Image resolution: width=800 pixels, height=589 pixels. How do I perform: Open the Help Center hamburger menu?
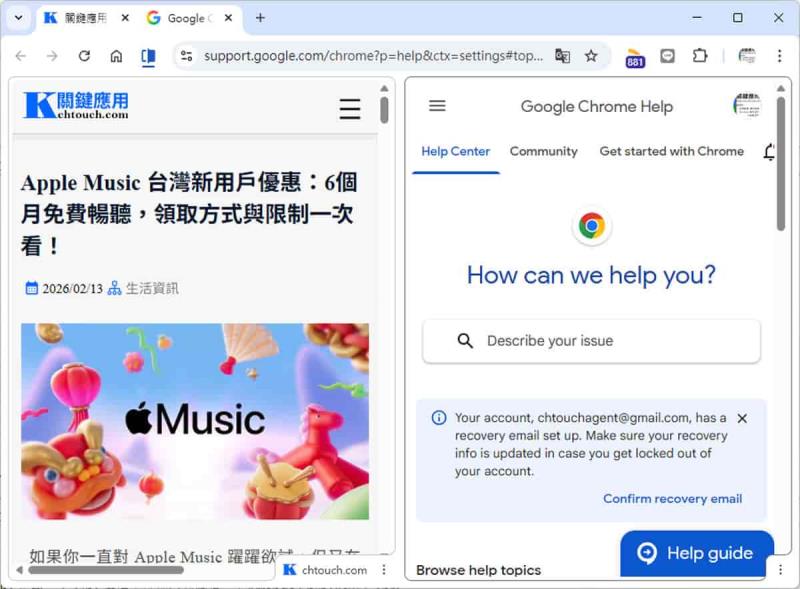437,106
